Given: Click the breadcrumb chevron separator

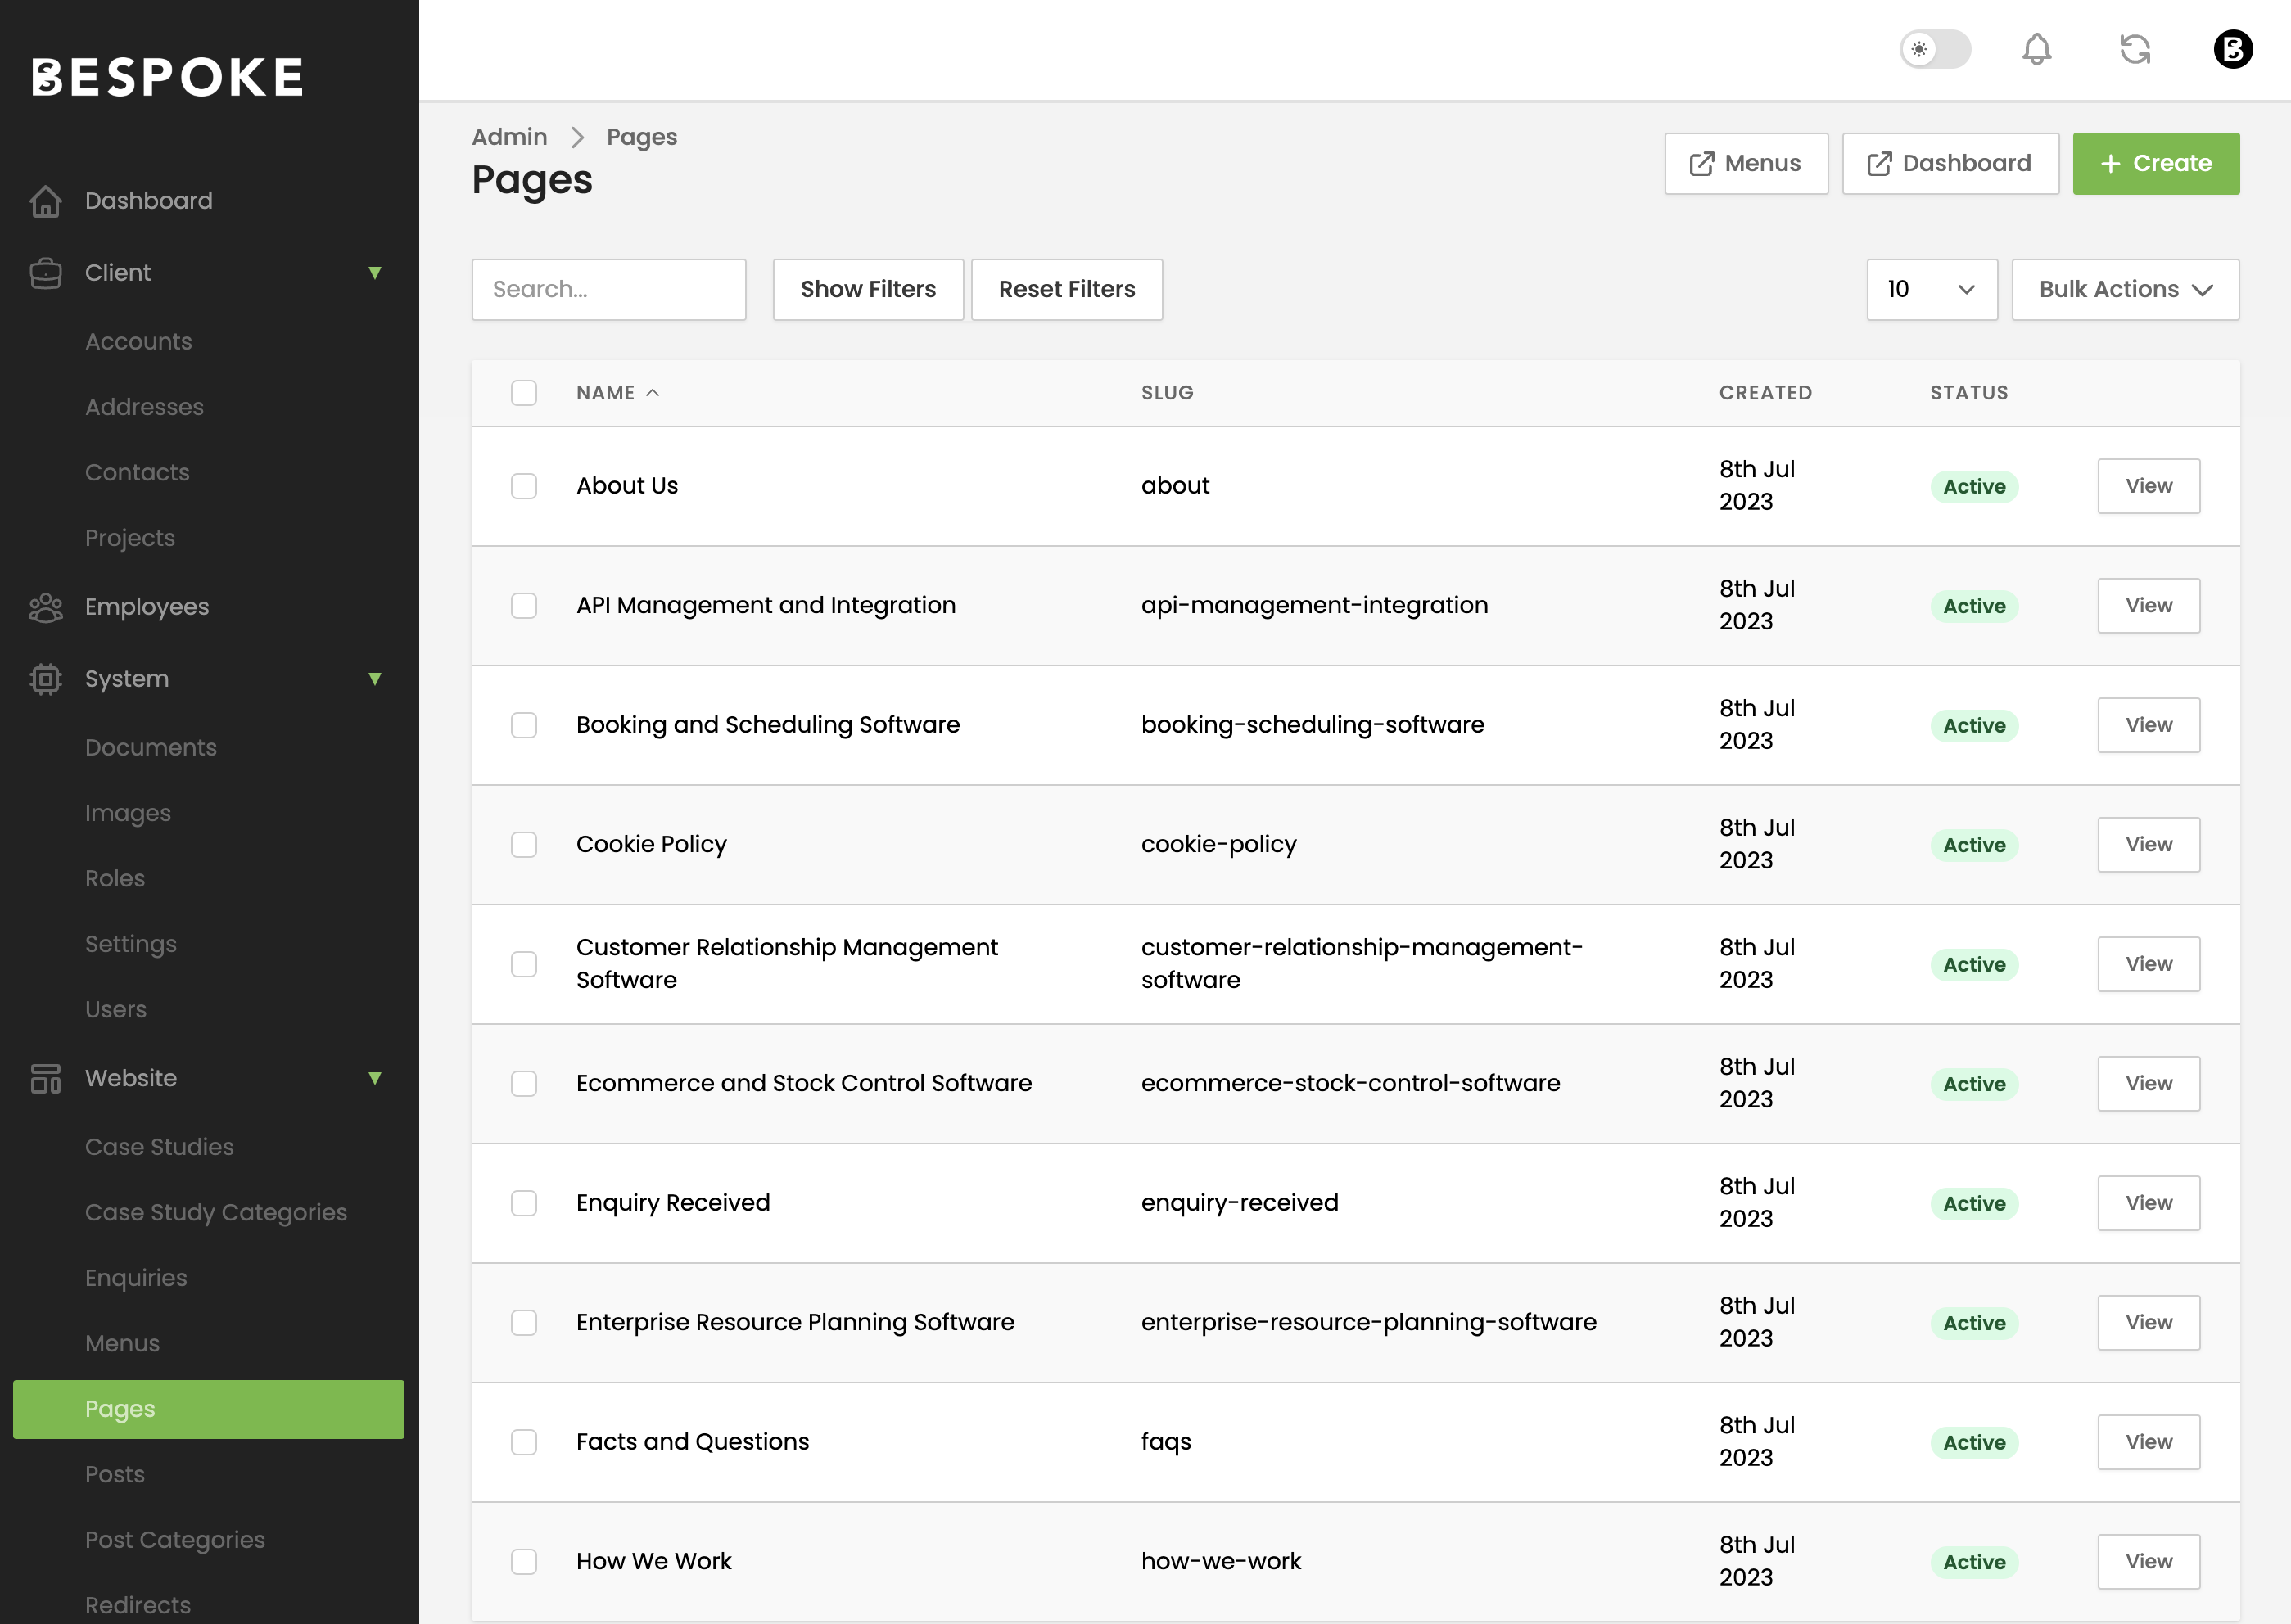Looking at the screenshot, I should tap(577, 137).
